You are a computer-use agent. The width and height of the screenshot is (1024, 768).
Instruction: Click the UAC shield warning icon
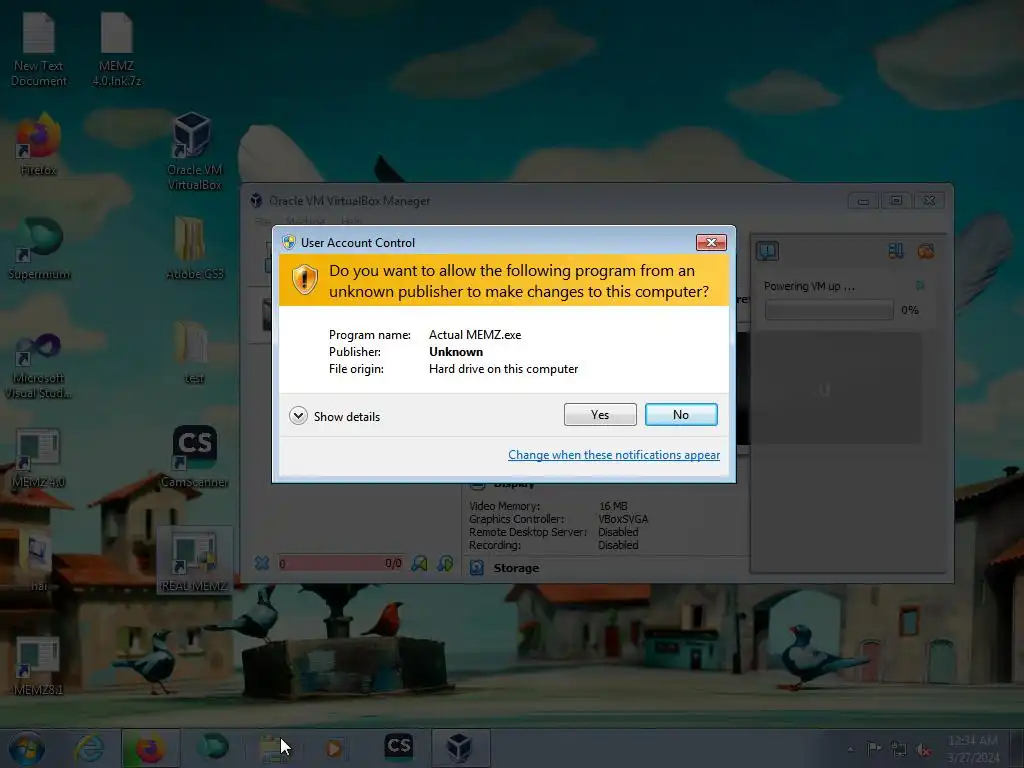point(304,280)
